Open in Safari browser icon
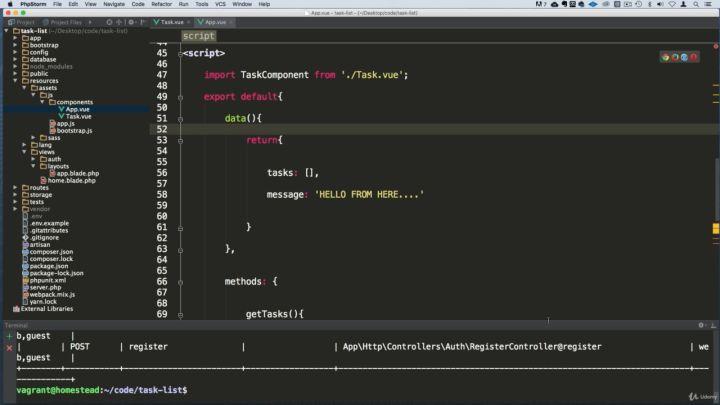This screenshot has width=720, height=405. [x=684, y=57]
